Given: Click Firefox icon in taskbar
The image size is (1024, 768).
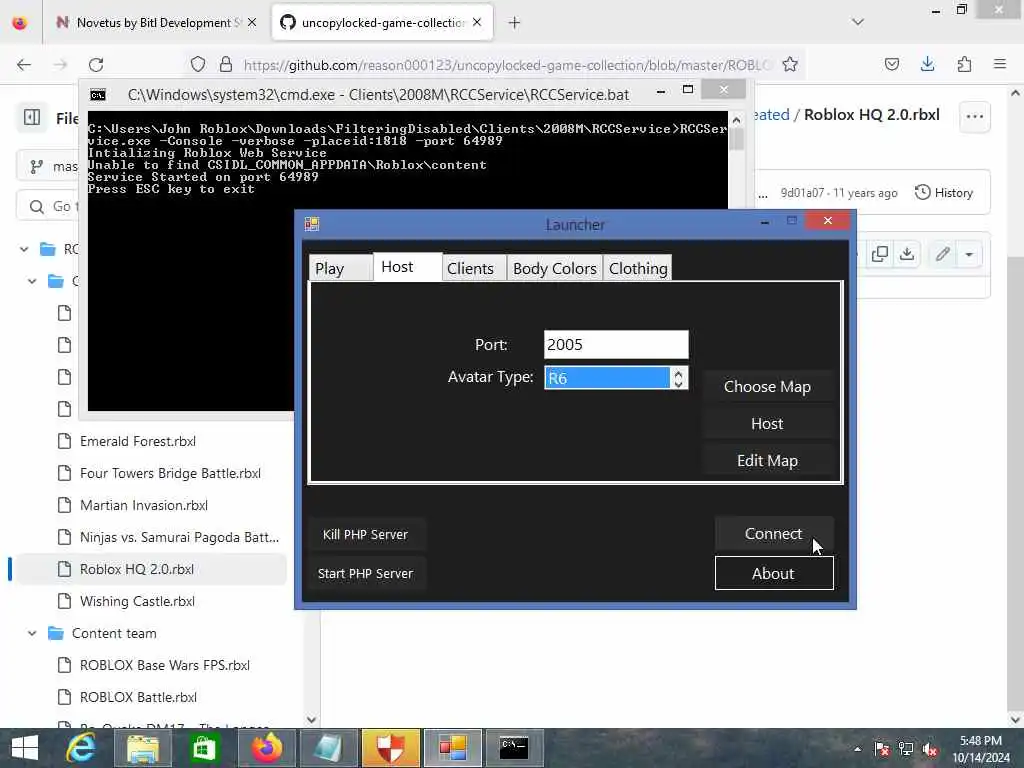Looking at the screenshot, I should click(x=266, y=748).
